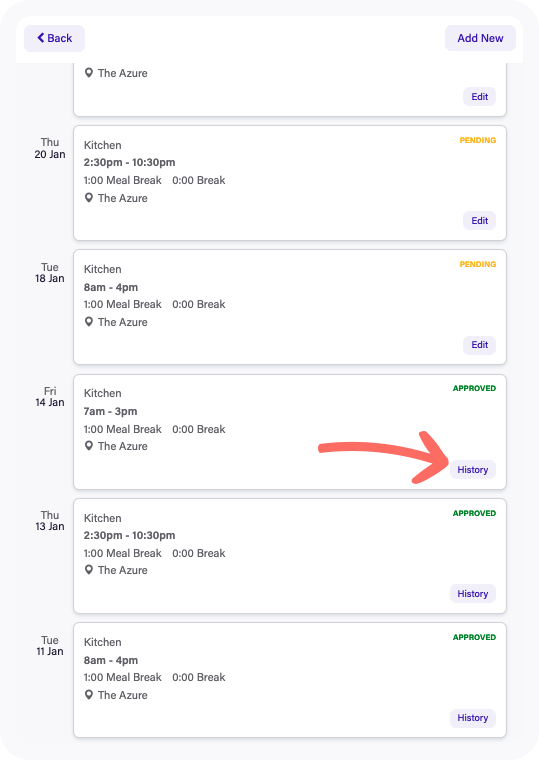Edit the topmost partially visible shift
Screen dimensions: 539x760
click(479, 96)
